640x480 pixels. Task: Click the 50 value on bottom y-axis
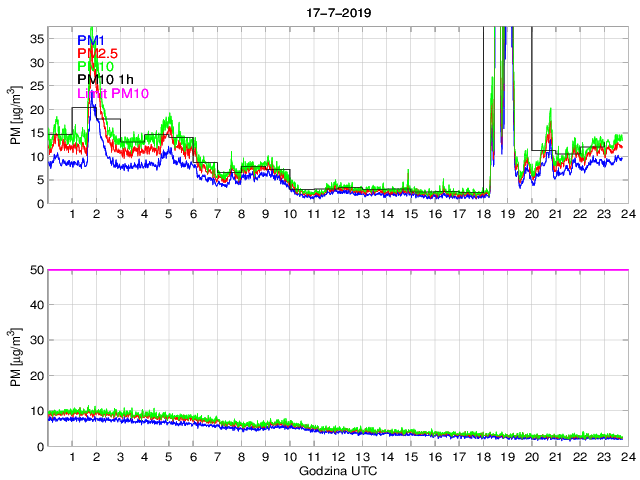(x=35, y=270)
